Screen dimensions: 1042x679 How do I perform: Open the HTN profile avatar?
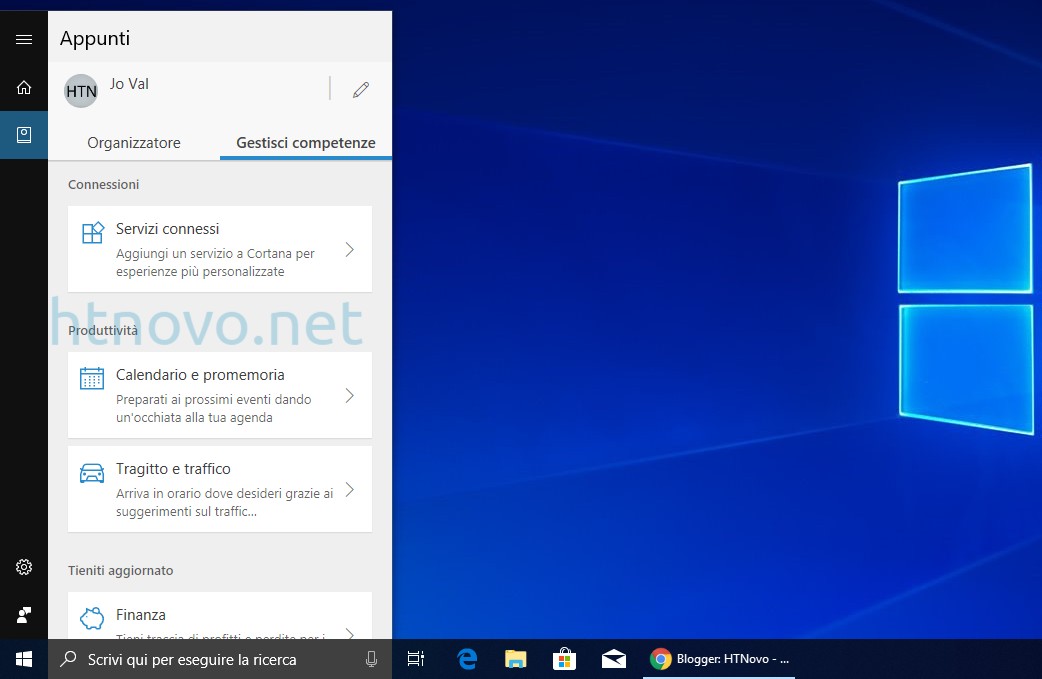80,90
